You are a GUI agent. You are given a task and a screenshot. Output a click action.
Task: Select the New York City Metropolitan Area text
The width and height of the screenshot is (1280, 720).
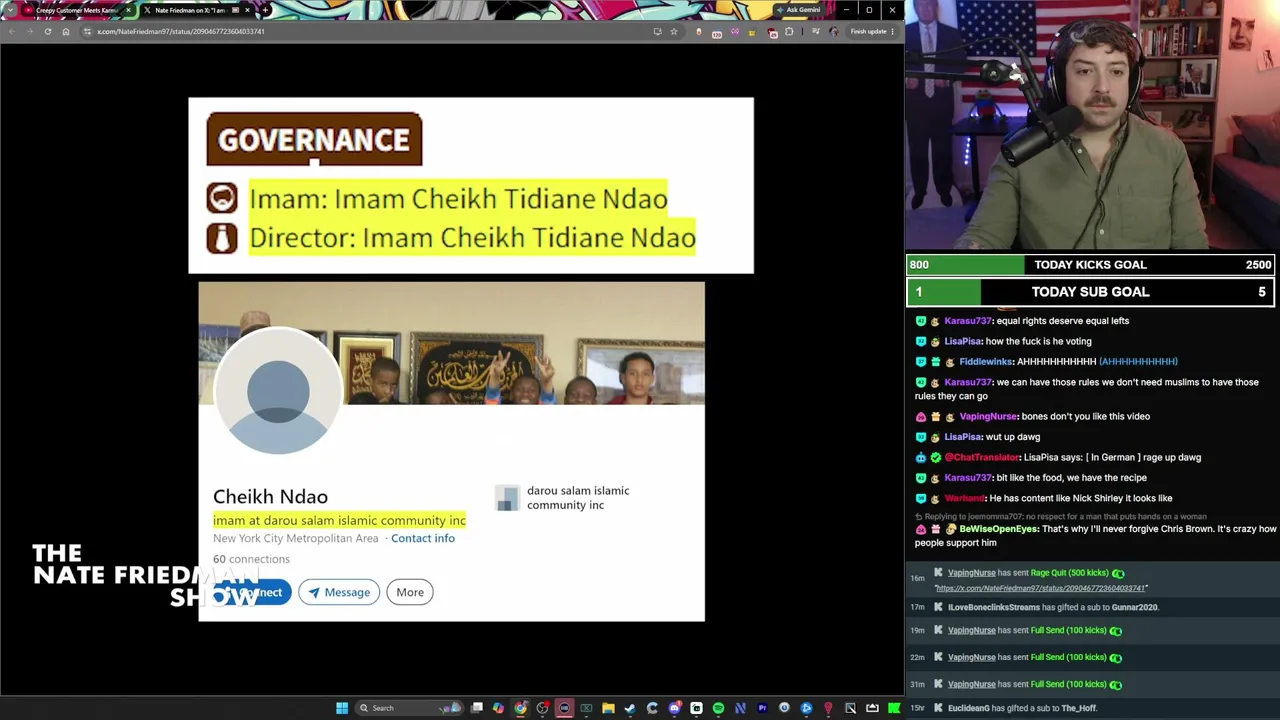click(x=296, y=538)
